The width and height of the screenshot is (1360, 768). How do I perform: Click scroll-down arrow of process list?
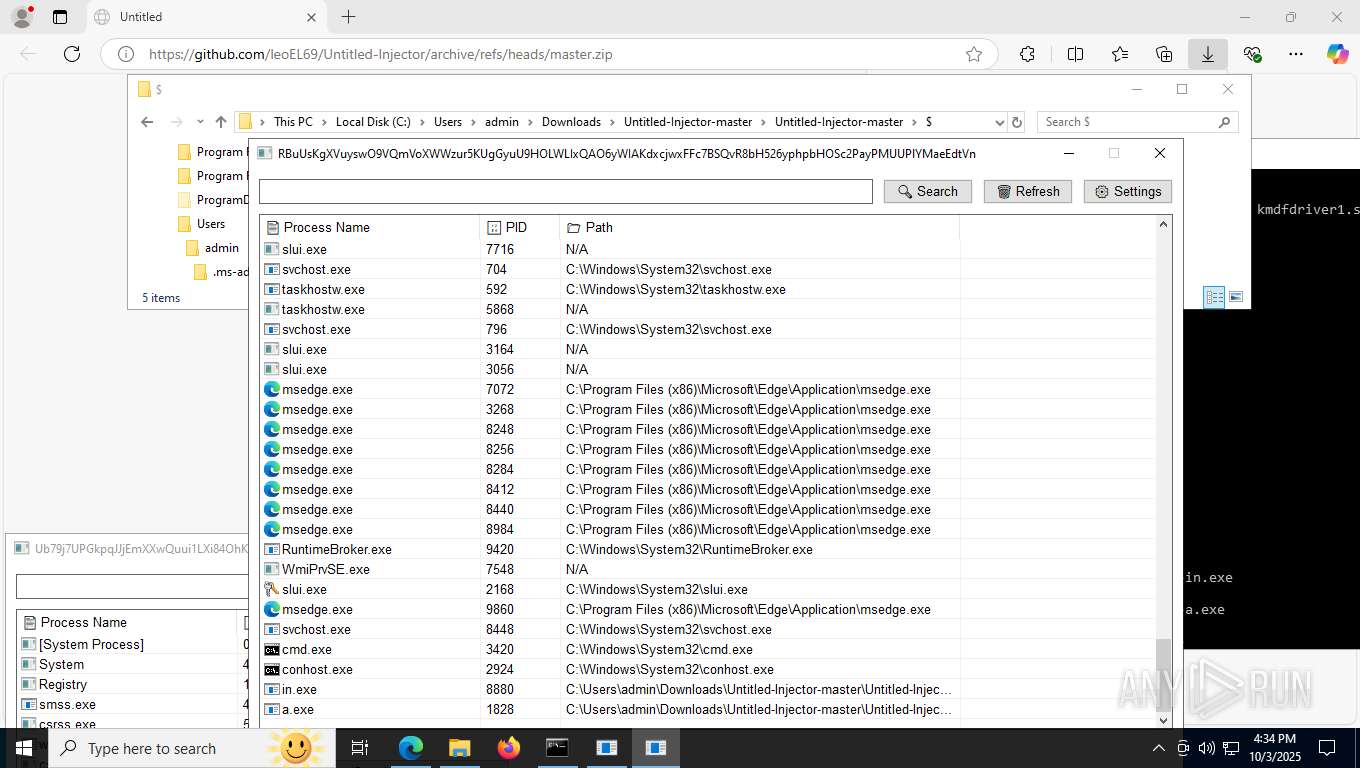1163,719
